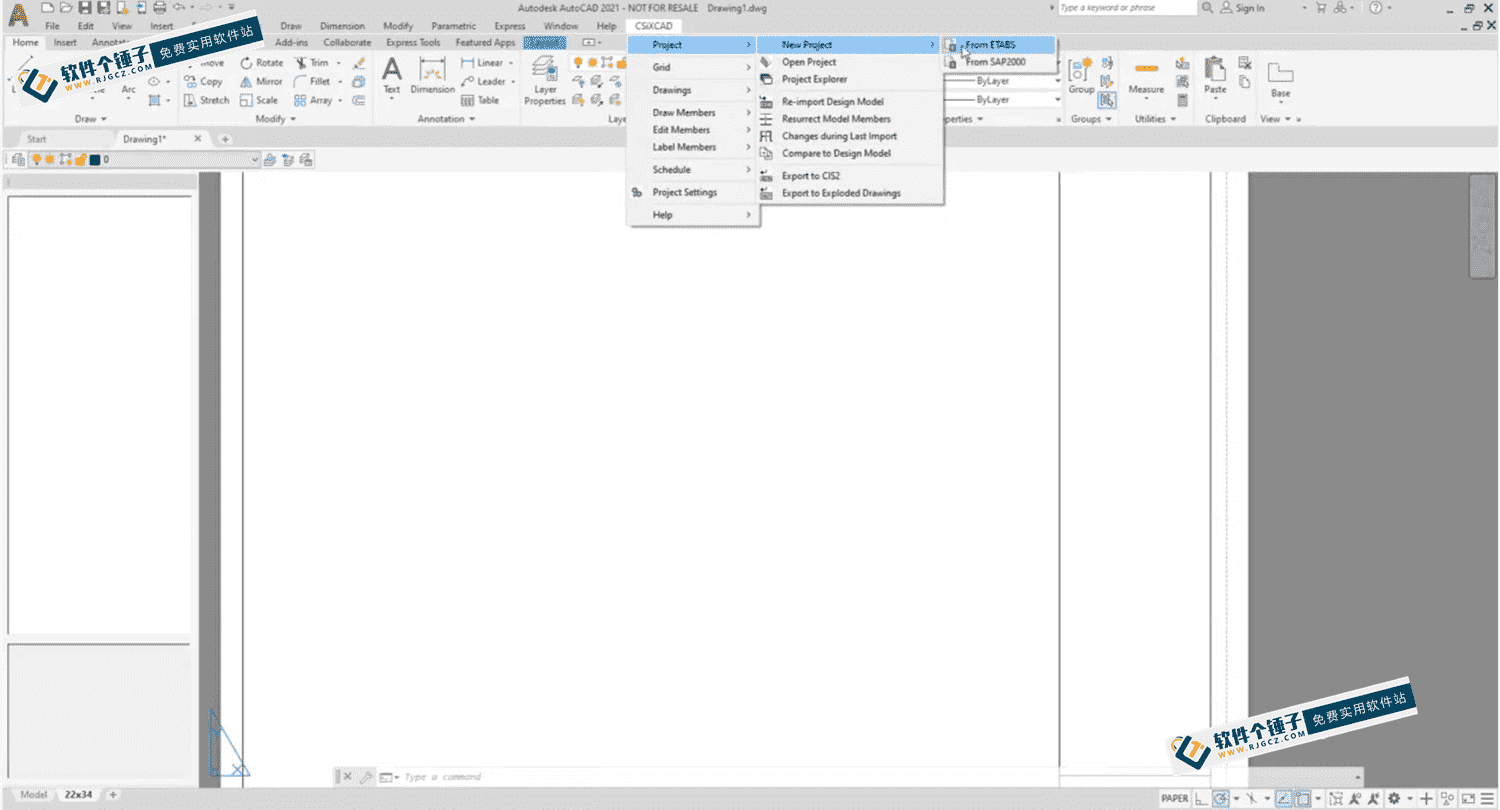
Task: Toggle Ortho mode icon in status bar
Action: coord(1201,799)
